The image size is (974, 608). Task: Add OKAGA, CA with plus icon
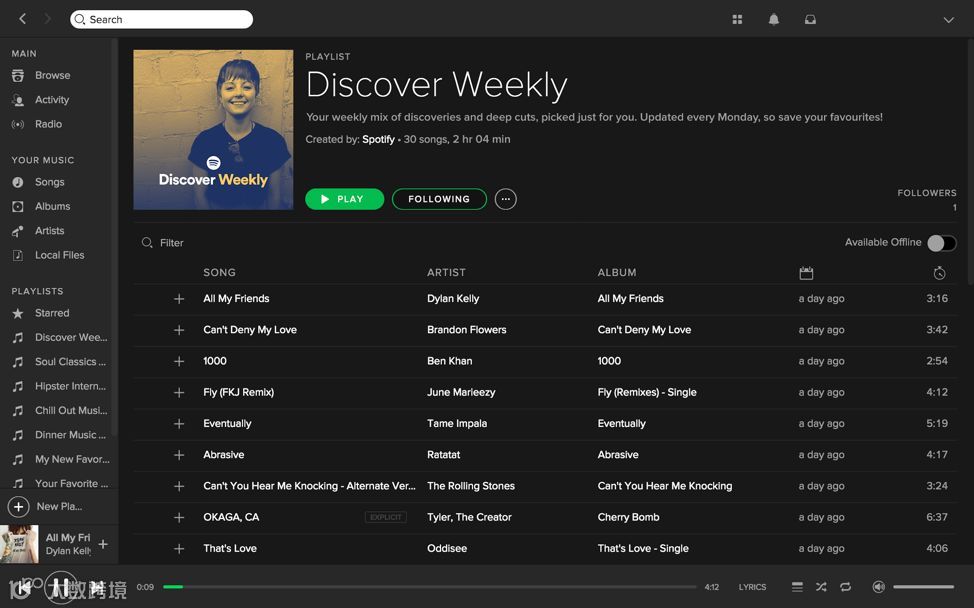click(179, 517)
